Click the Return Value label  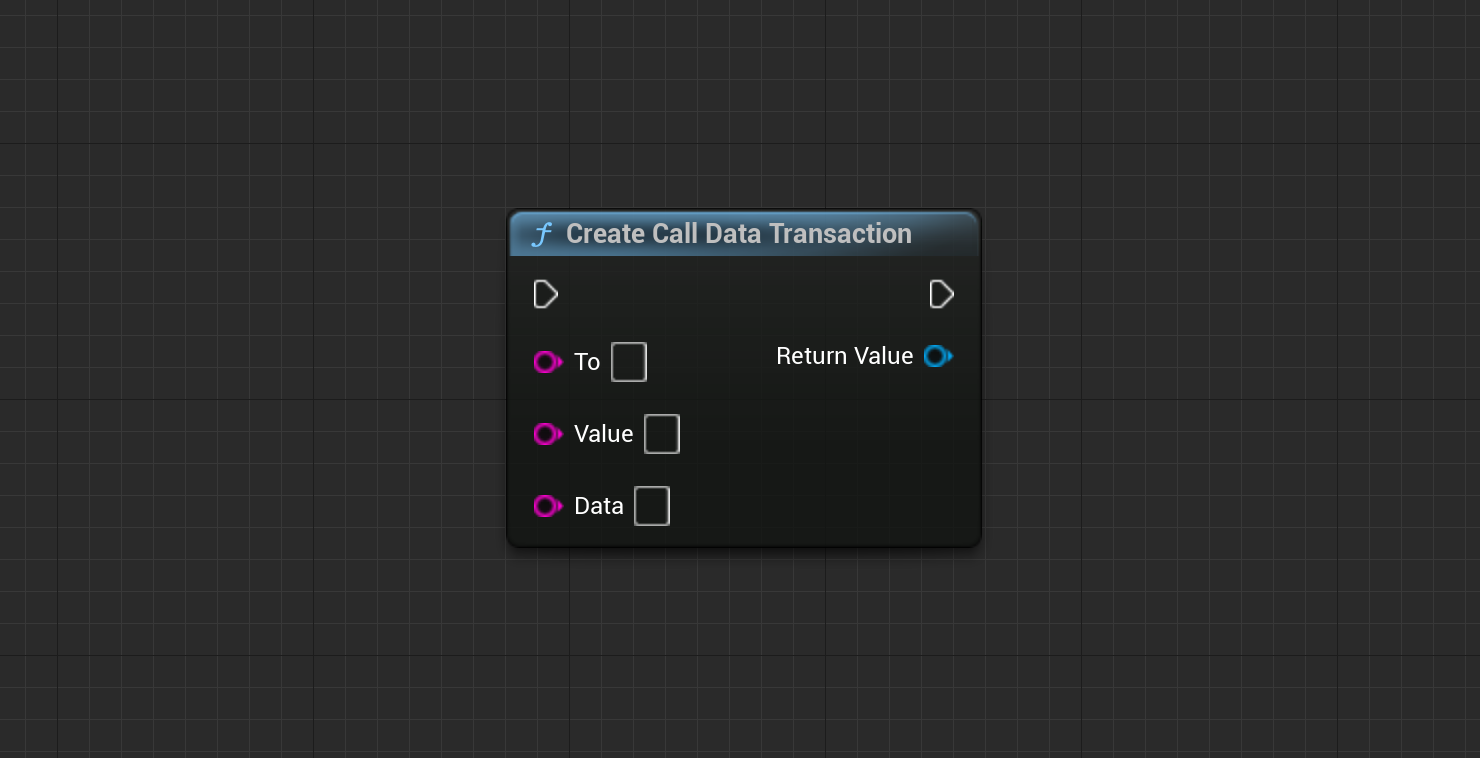point(845,356)
